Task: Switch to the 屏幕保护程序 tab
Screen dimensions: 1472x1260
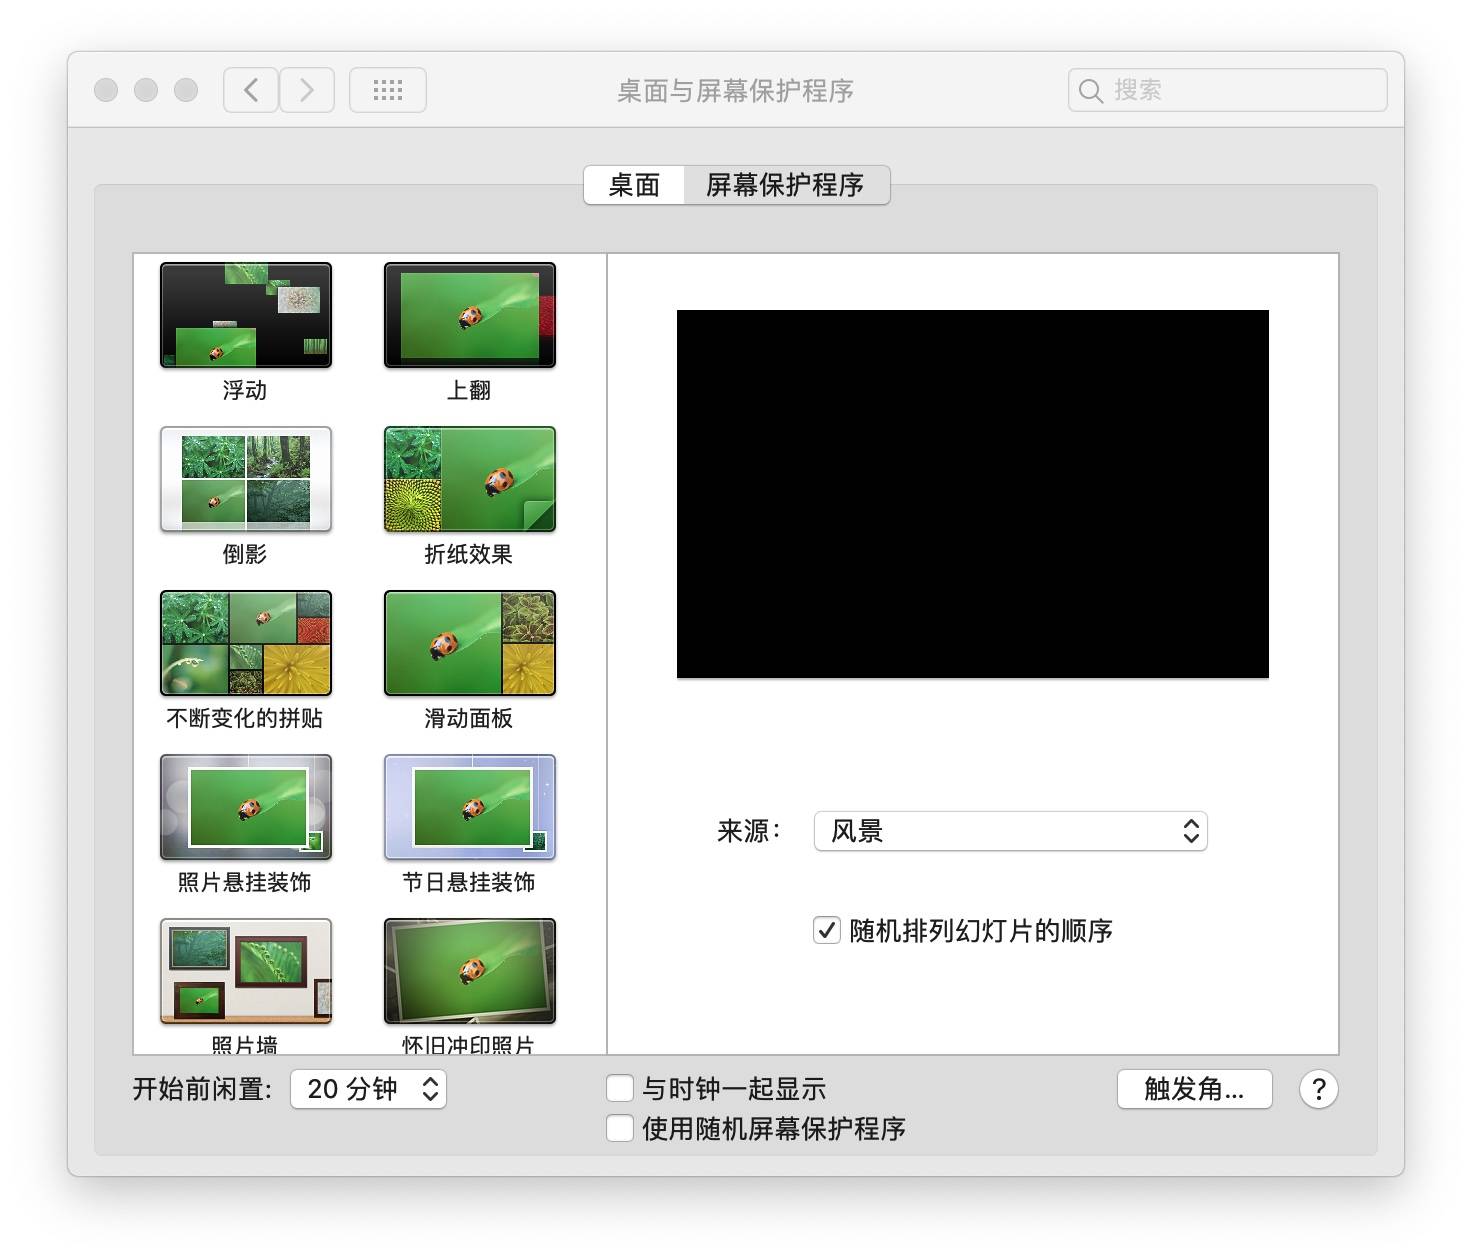Action: [x=787, y=185]
